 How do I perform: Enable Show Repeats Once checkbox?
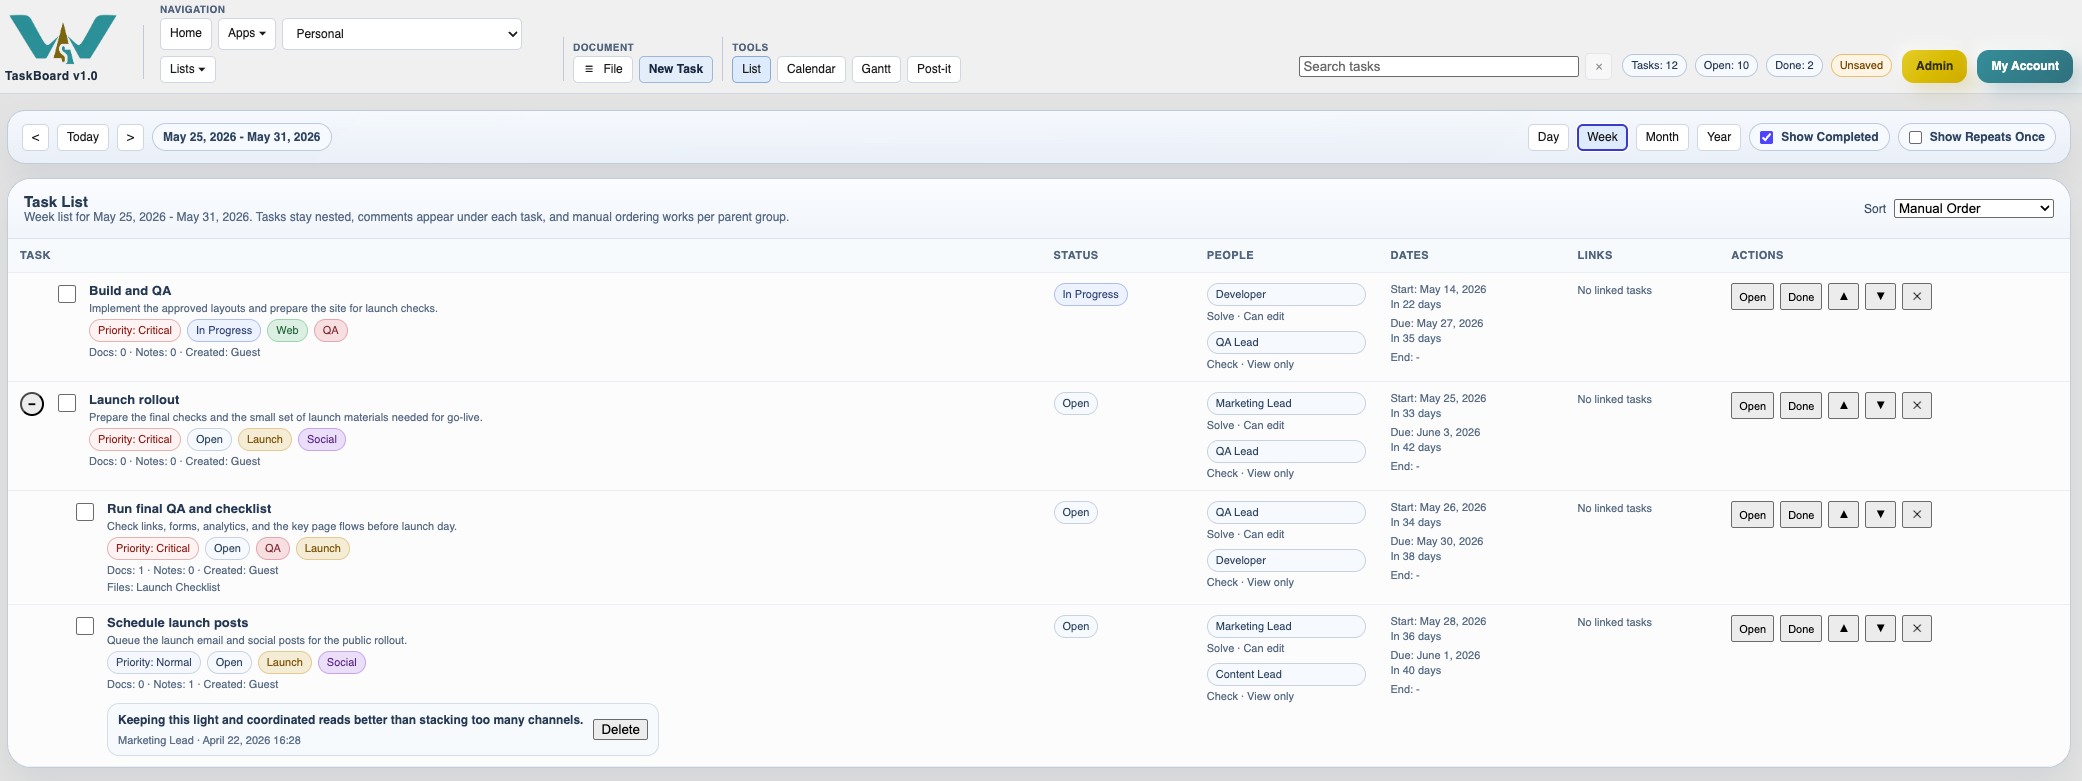tap(1915, 138)
